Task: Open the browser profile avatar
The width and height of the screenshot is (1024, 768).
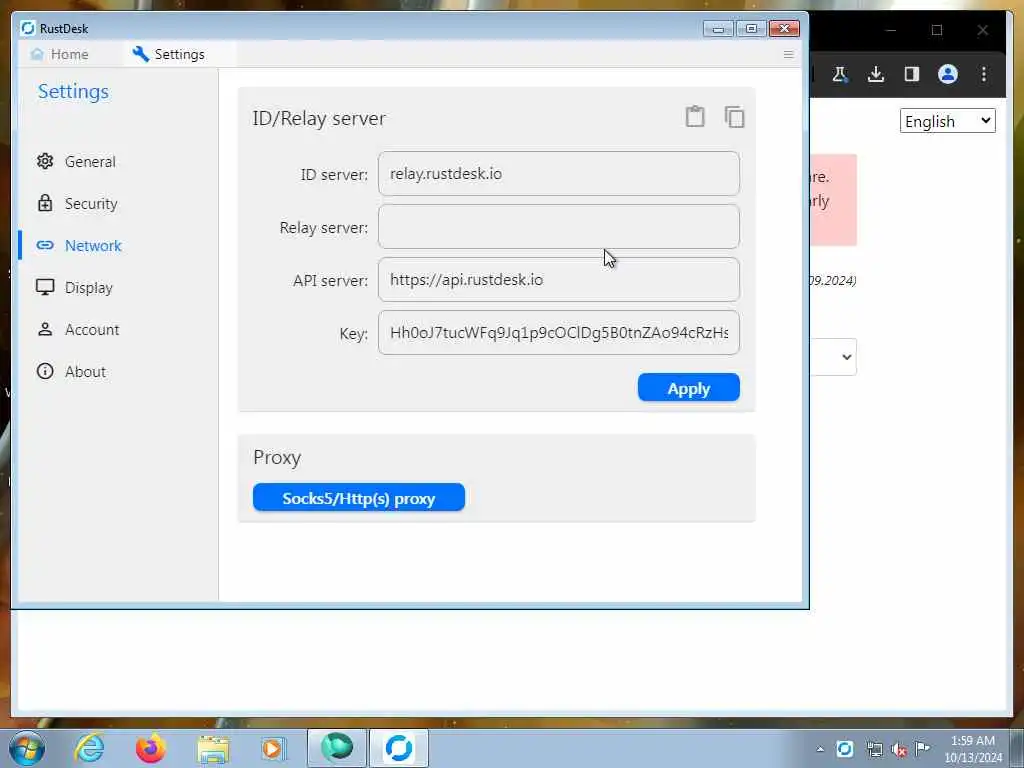Action: click(x=948, y=74)
